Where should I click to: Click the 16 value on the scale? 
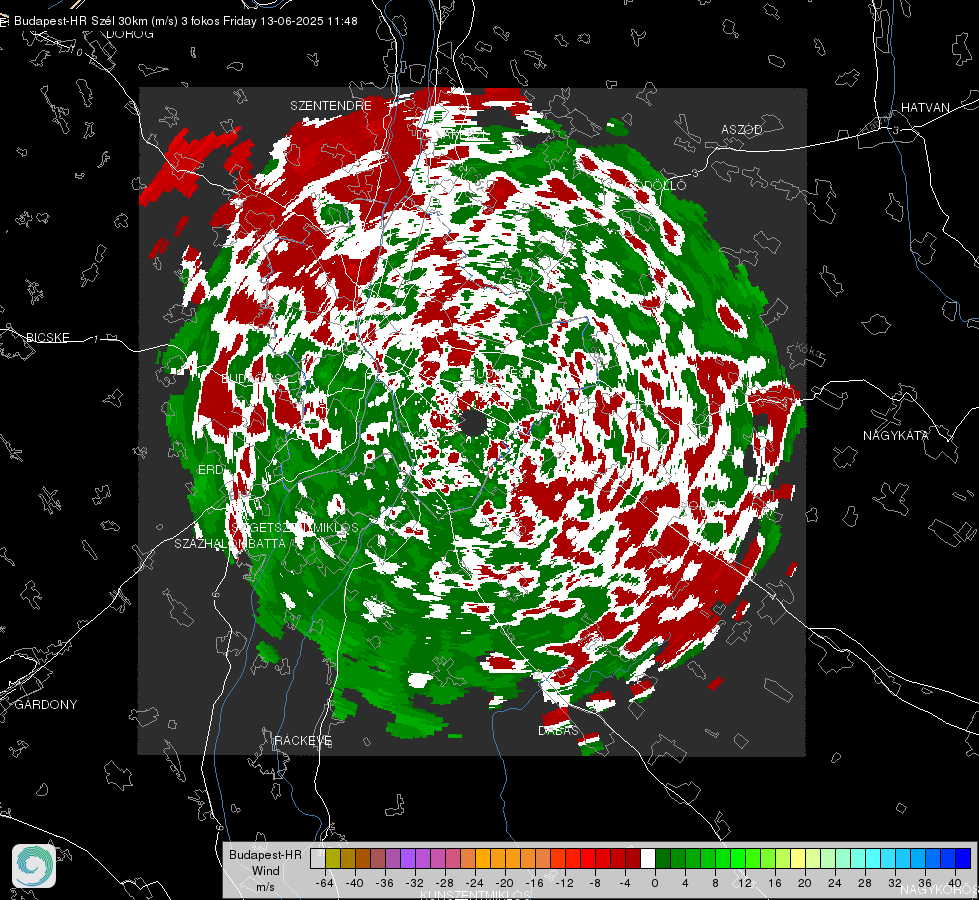click(x=775, y=883)
